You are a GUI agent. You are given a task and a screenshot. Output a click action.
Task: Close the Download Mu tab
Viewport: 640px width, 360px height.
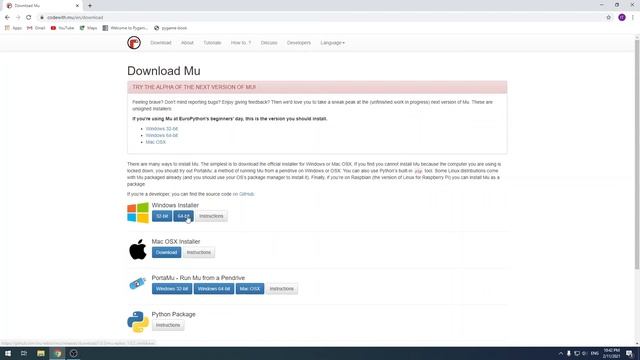(x=78, y=6)
